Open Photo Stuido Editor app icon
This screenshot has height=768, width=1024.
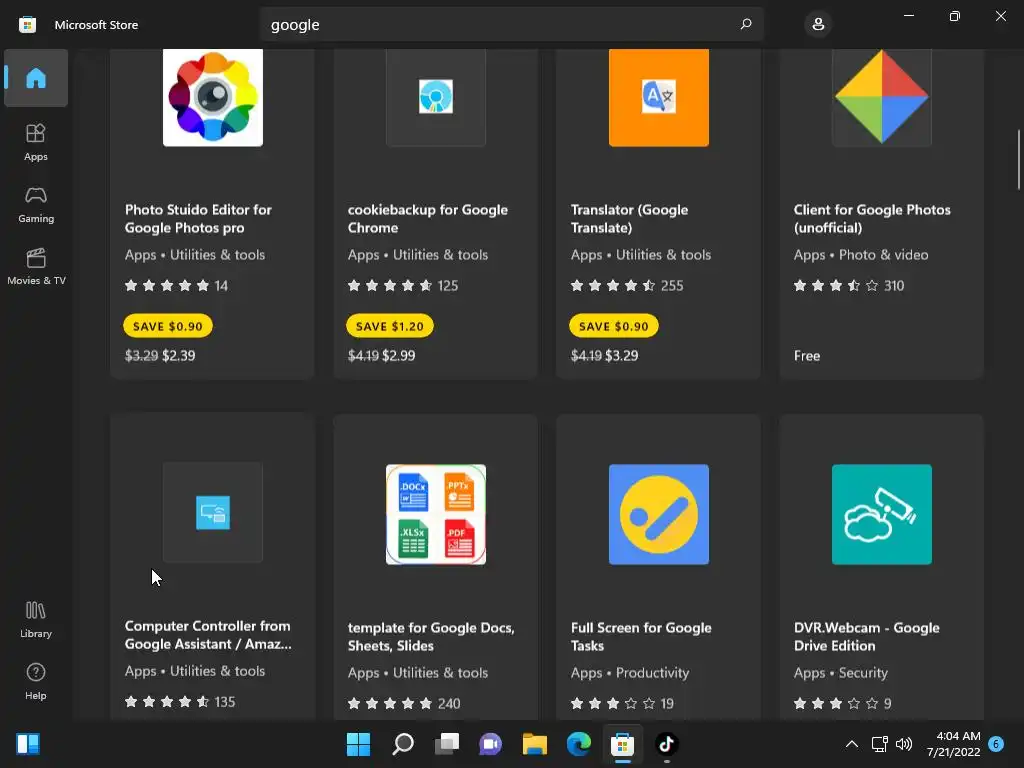tap(213, 97)
